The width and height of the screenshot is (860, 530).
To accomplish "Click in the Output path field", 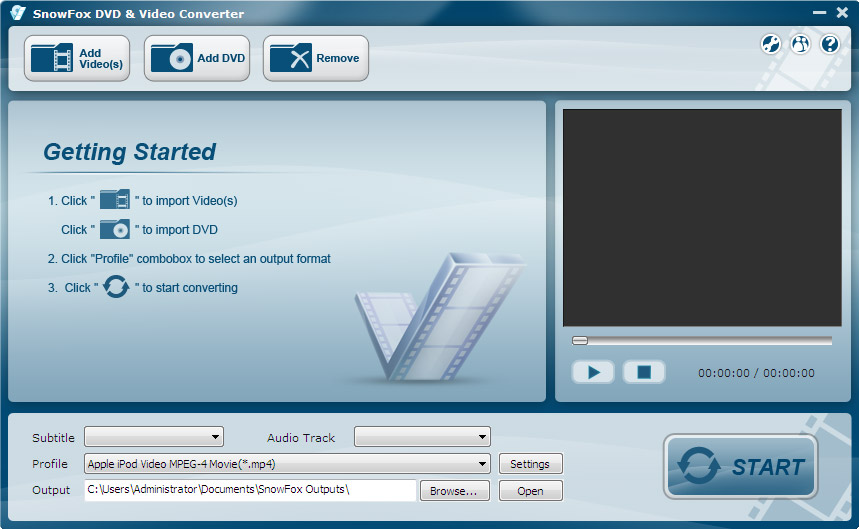I will (x=251, y=490).
